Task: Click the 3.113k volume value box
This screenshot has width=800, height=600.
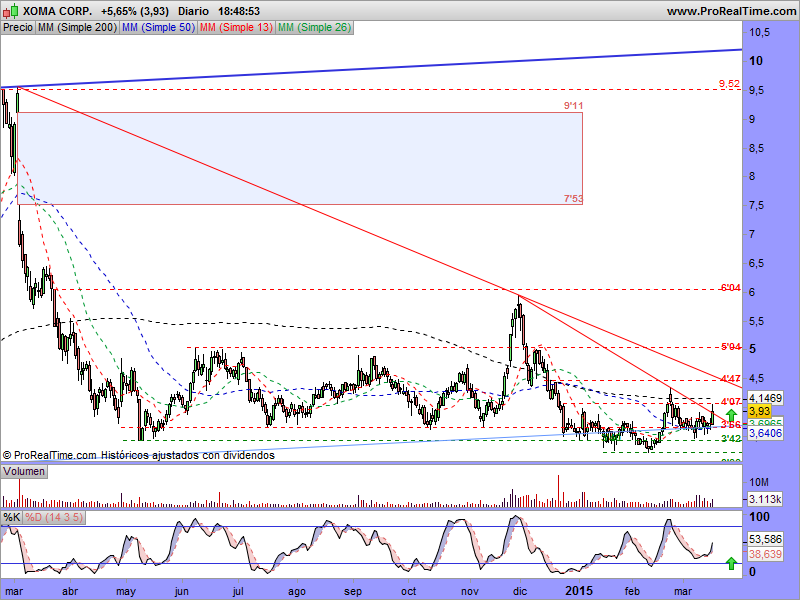Action: [765, 499]
